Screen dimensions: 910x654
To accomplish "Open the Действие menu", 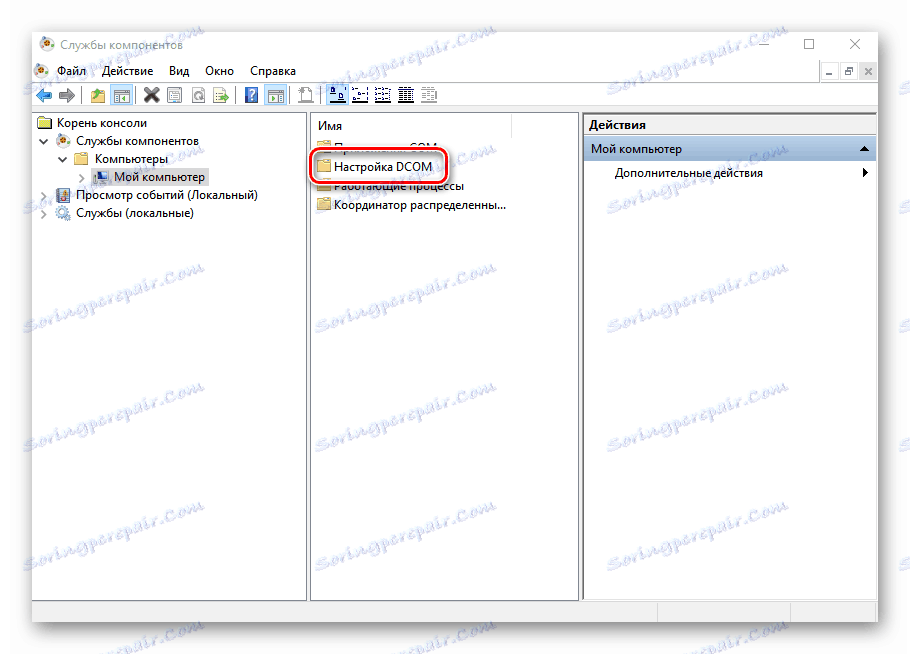I will click(x=128, y=71).
